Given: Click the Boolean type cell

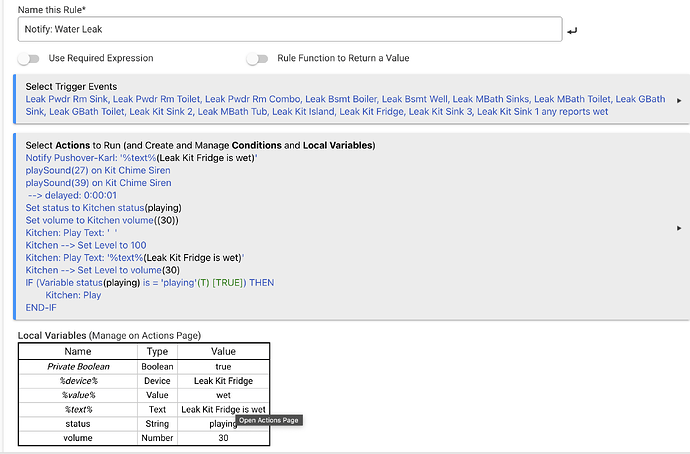Looking at the screenshot, I should click(x=157, y=366).
